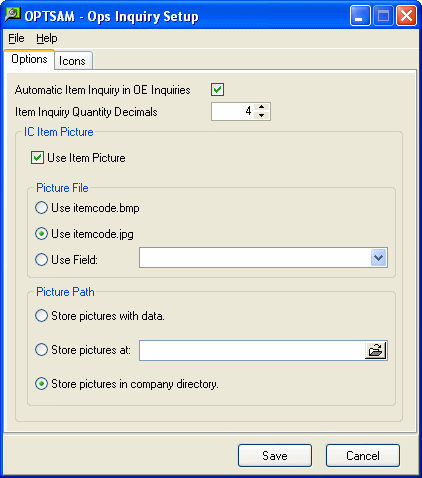
Task: Click the OPTSAM application icon in title bar
Action: pyautogui.click(x=13, y=15)
